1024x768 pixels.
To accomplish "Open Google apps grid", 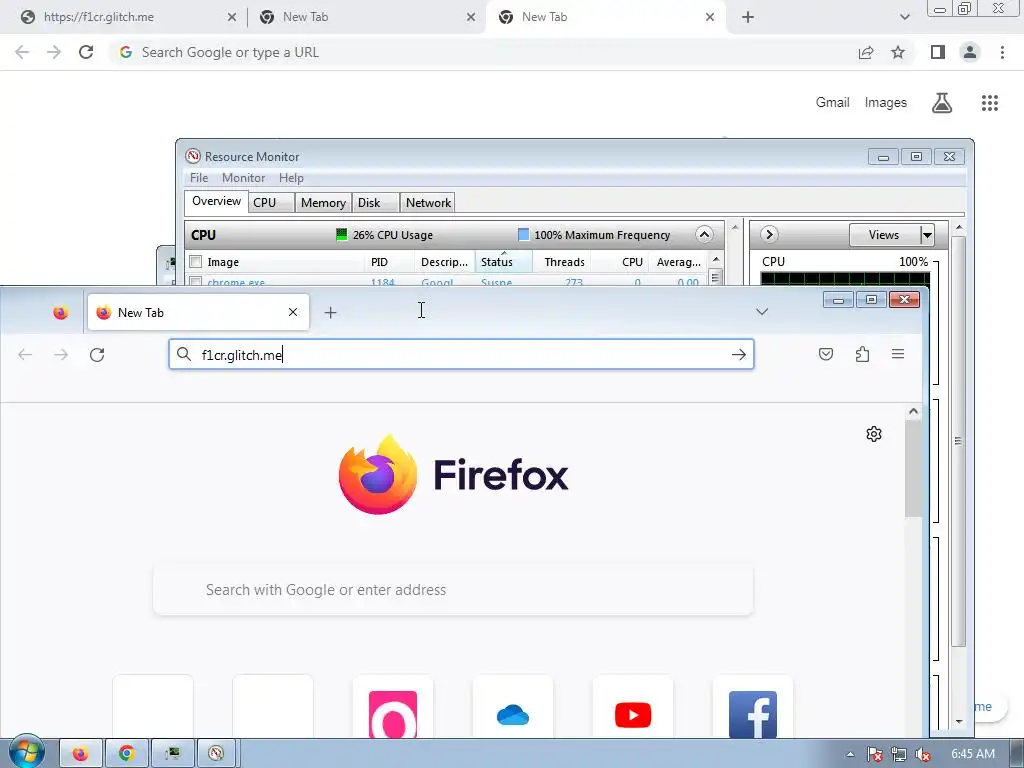I will click(990, 103).
